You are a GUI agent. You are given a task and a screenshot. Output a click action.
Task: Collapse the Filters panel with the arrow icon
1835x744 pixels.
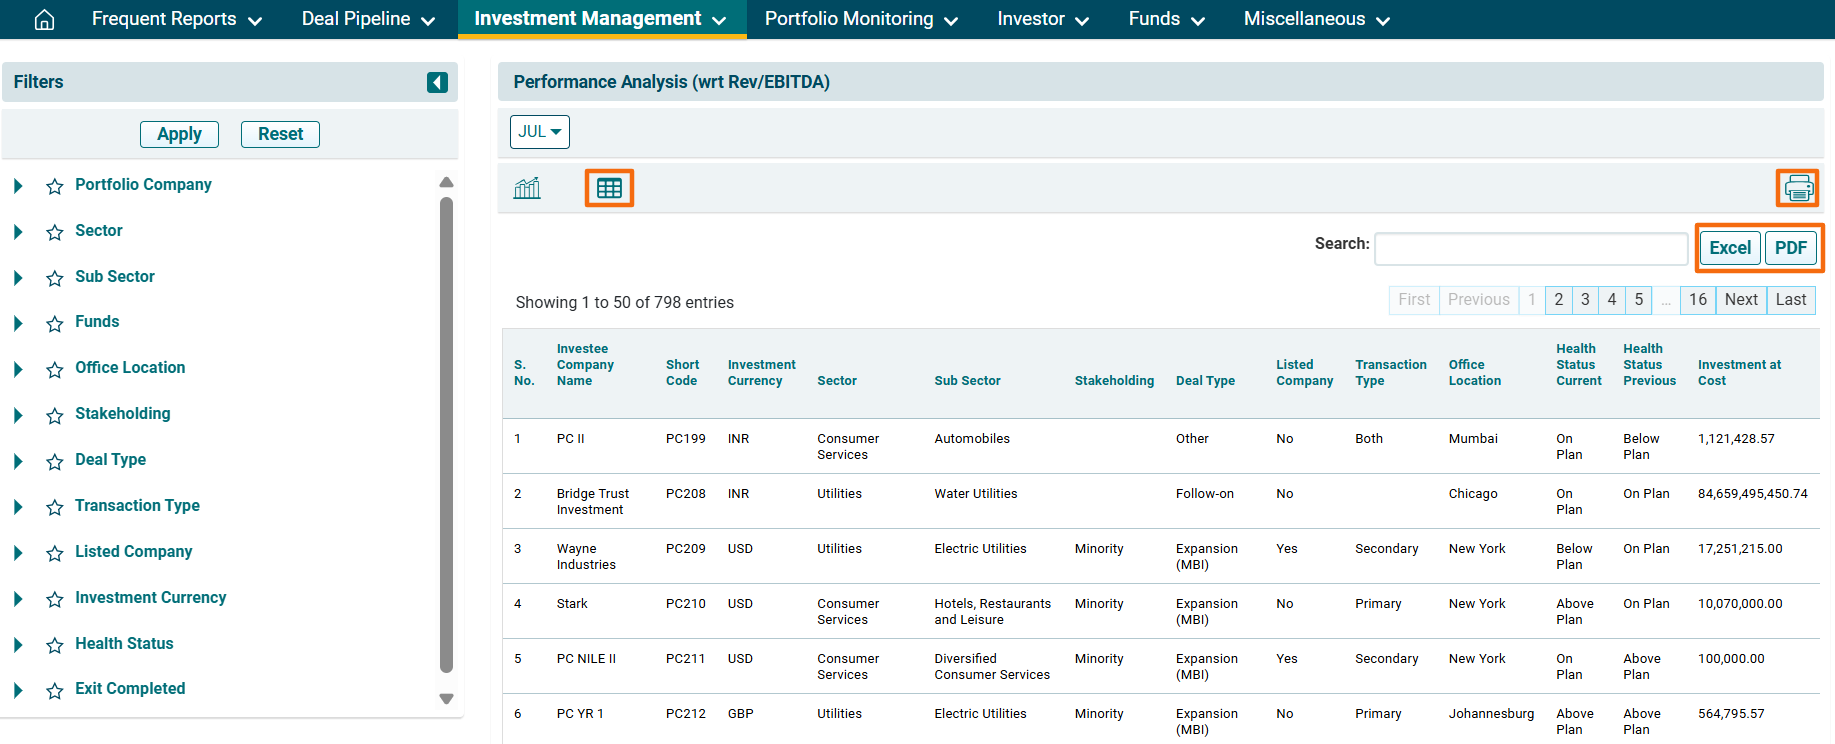point(437,82)
